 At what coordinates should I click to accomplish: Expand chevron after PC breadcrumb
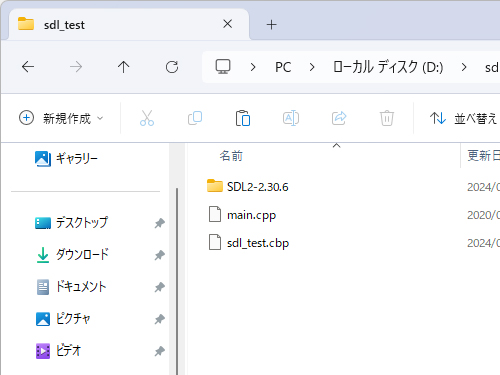[312, 67]
